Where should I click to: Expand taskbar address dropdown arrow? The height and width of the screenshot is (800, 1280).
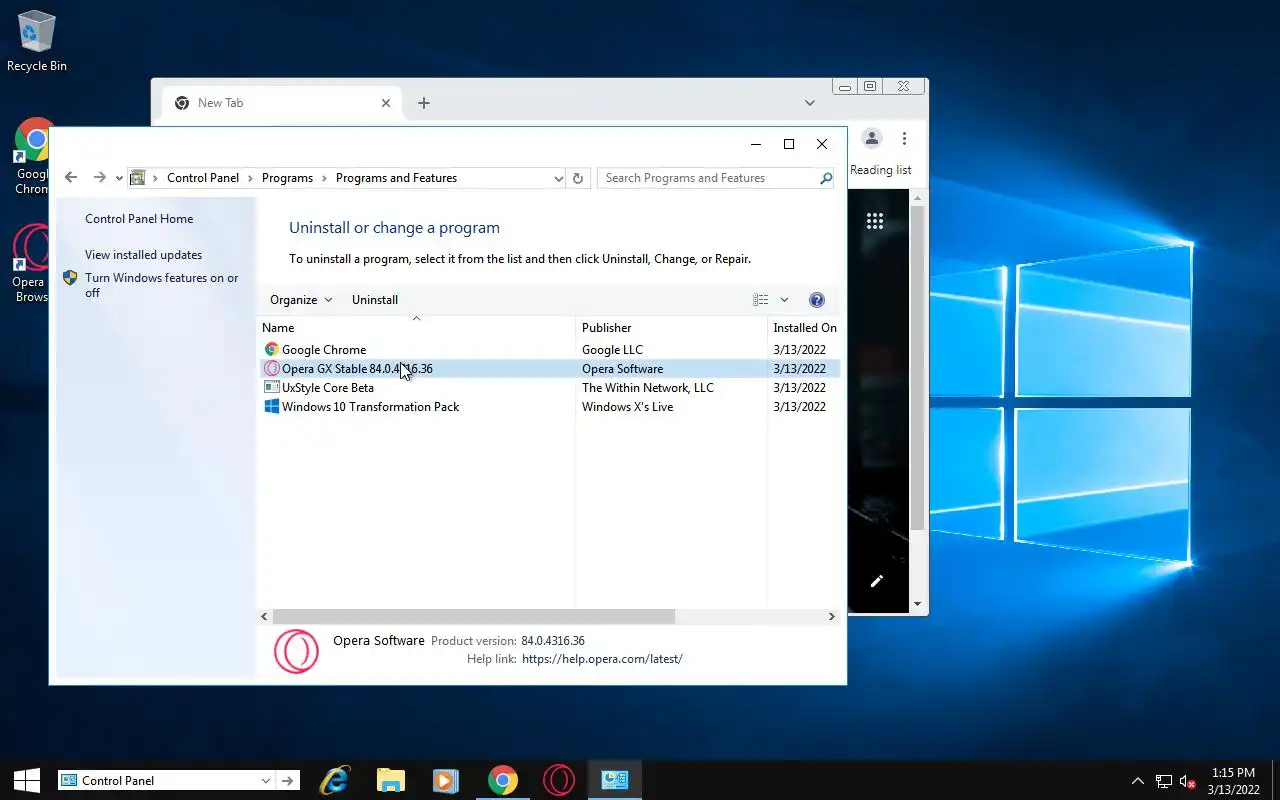tap(266, 781)
